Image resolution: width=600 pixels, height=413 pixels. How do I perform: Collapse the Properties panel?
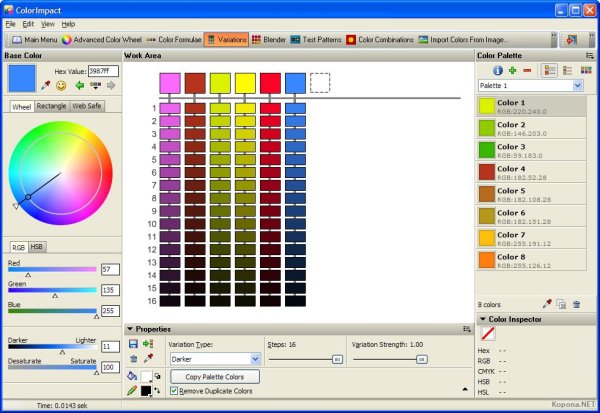(130, 328)
